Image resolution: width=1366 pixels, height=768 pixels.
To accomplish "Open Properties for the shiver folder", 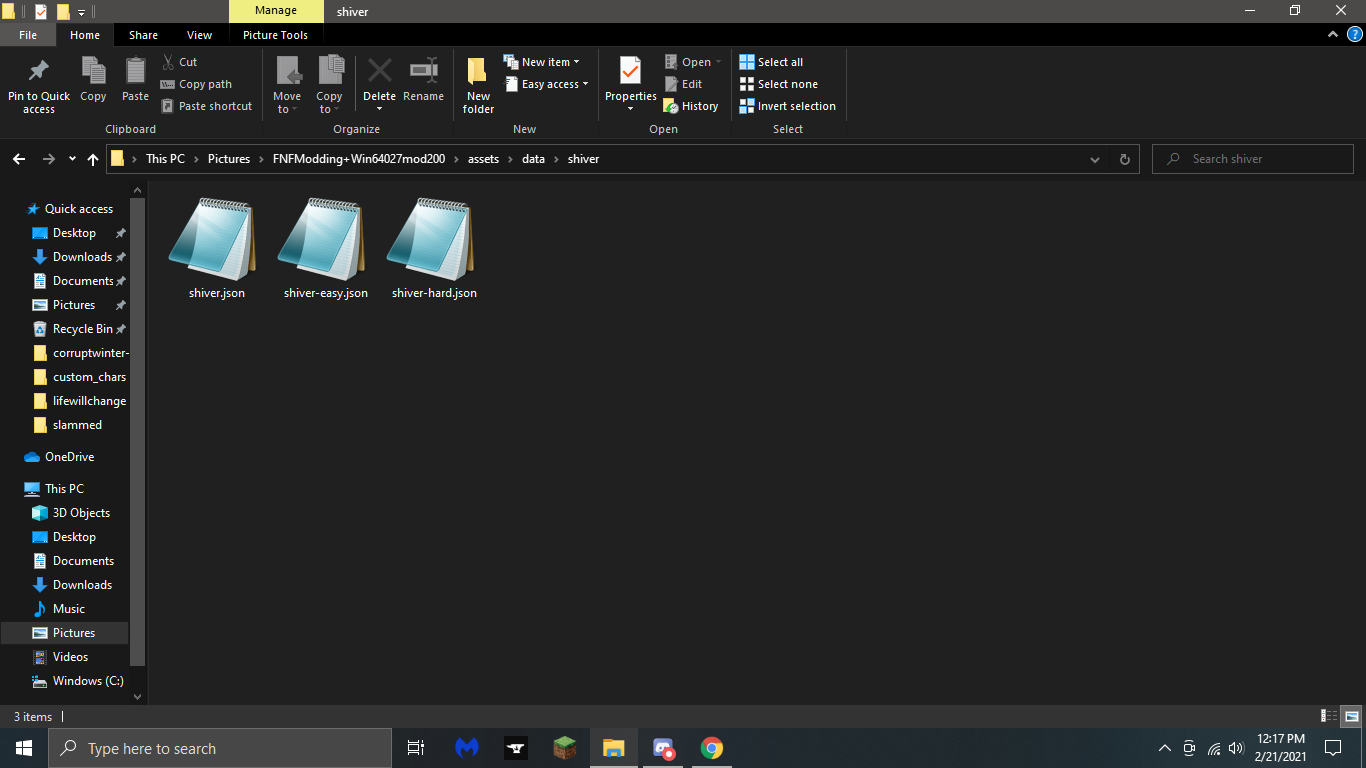I will click(x=629, y=84).
